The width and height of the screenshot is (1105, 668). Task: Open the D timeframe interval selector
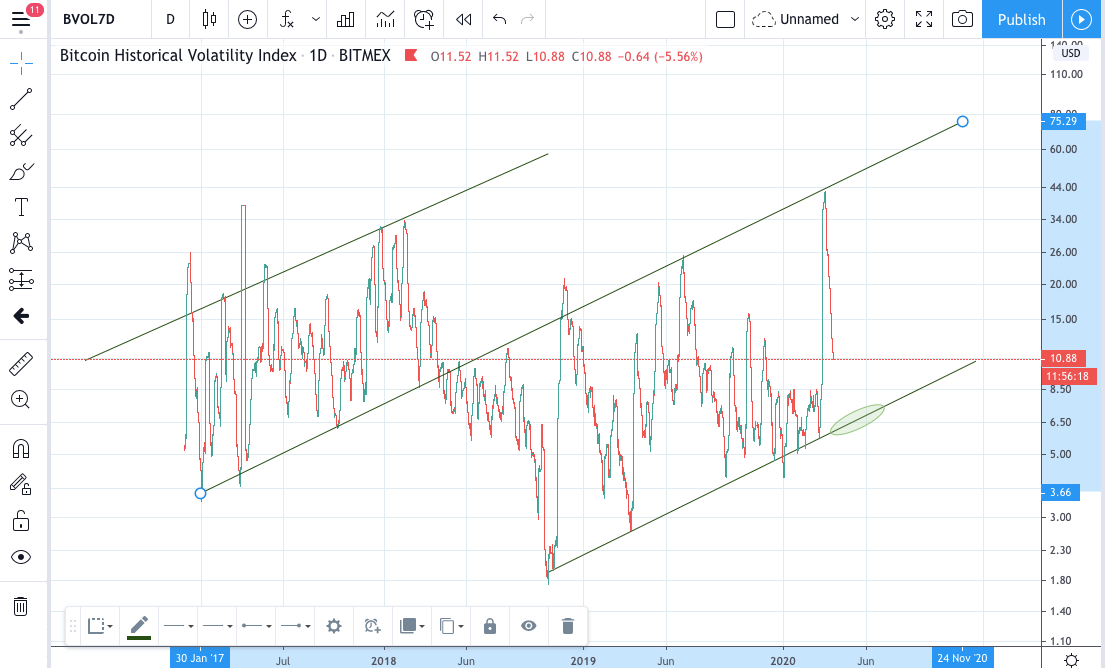pos(170,20)
